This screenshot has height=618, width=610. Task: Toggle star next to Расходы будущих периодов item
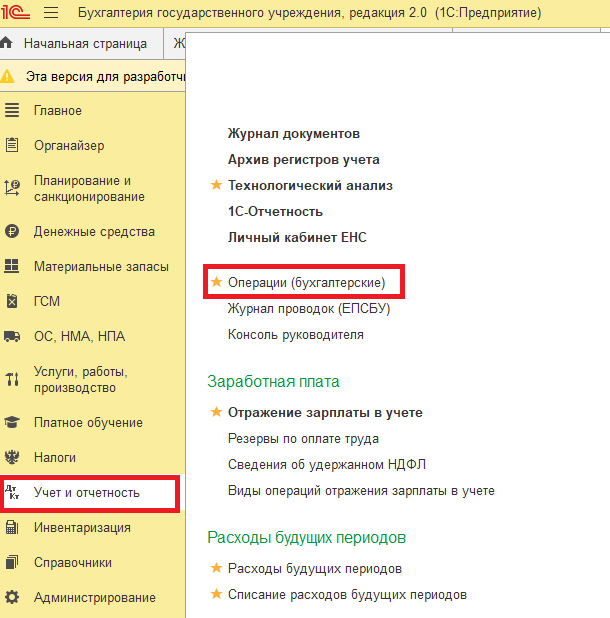[216, 568]
